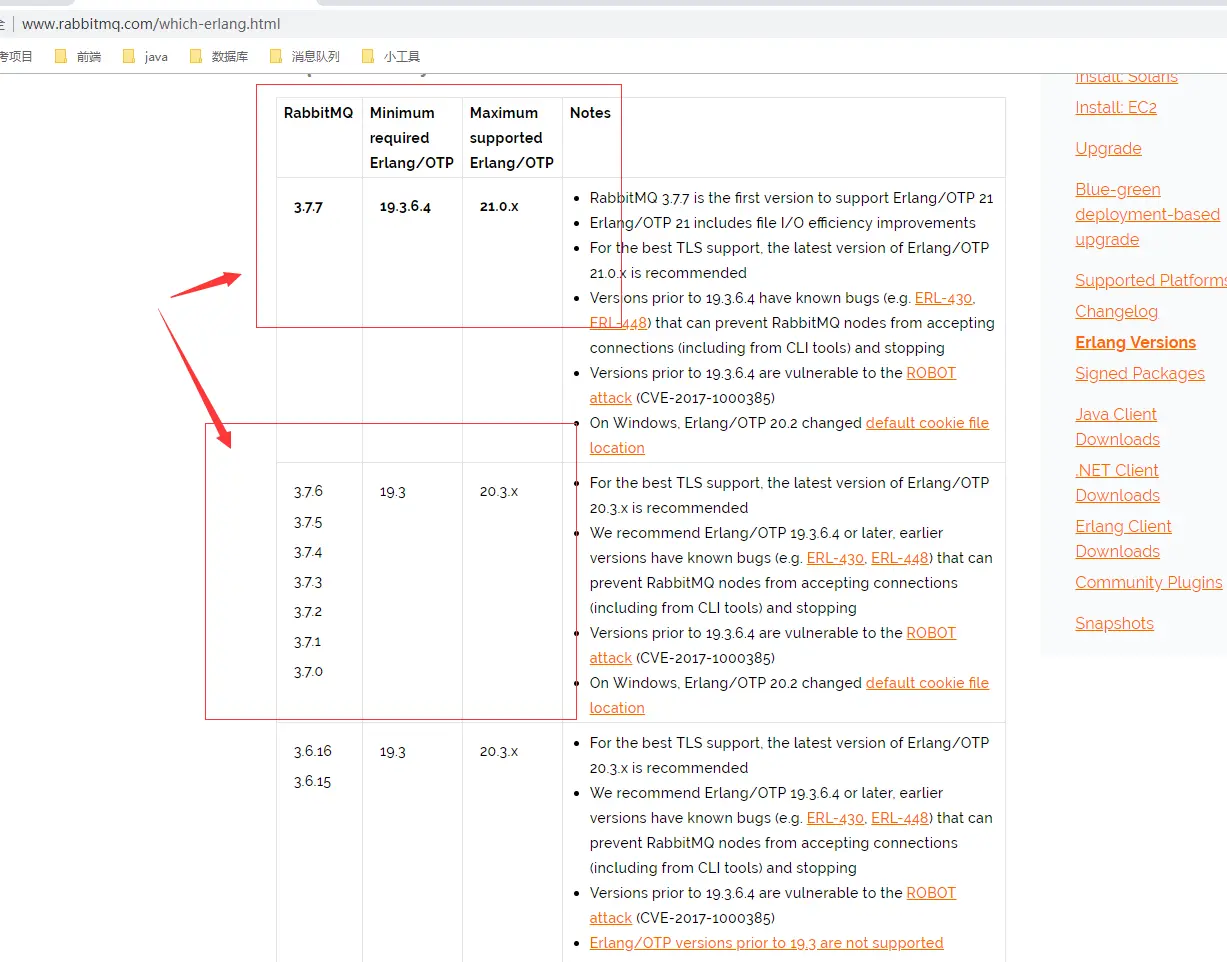Select version 3.7.6 in the table
Viewport: 1227px width, 962px height.
[308, 492]
